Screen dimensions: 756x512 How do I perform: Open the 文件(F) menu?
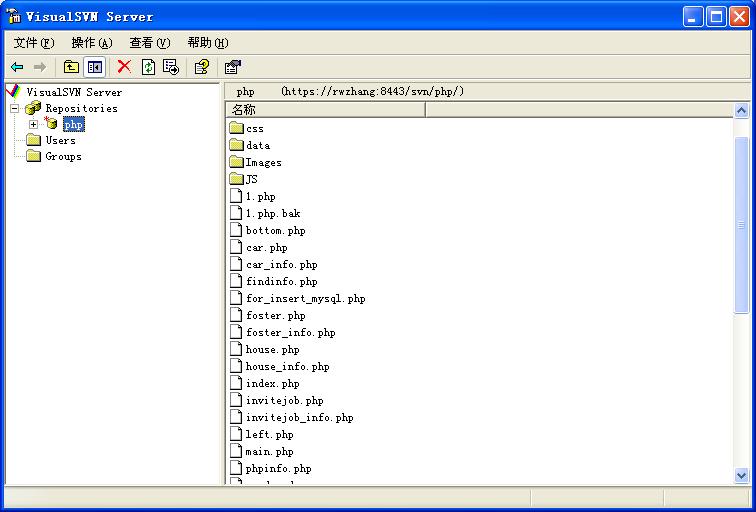34,43
